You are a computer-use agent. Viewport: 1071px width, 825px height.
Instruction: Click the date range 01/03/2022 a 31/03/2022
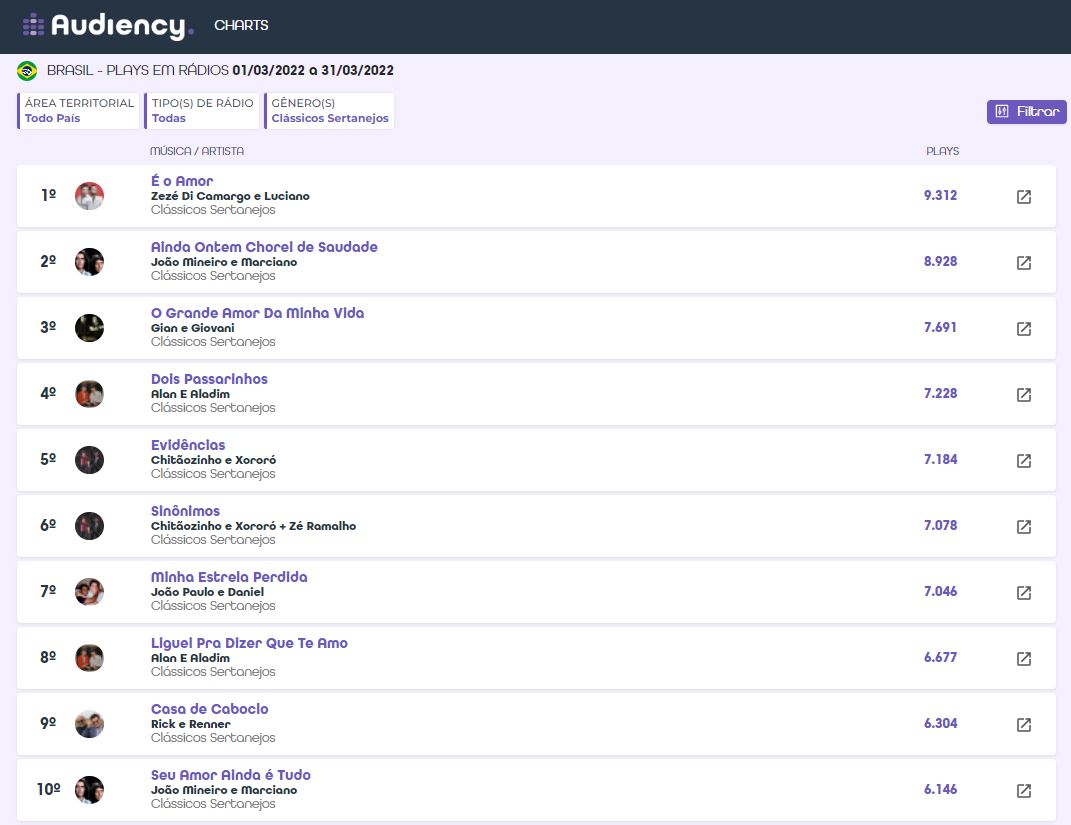[x=313, y=70]
